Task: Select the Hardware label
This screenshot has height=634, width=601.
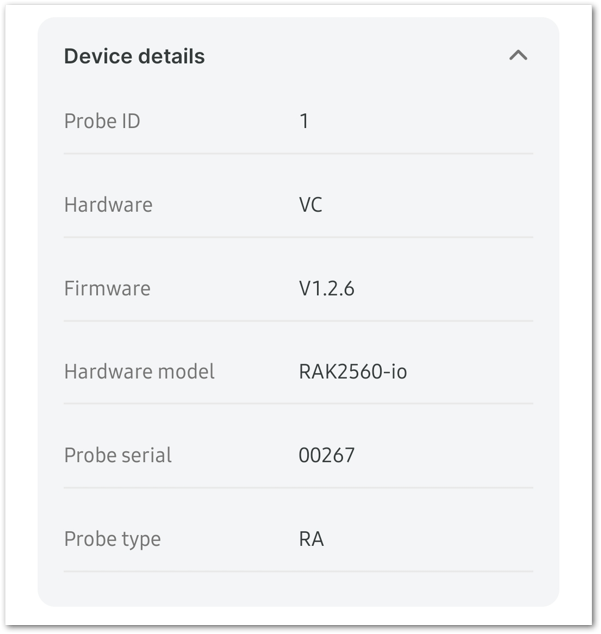Action: click(108, 205)
